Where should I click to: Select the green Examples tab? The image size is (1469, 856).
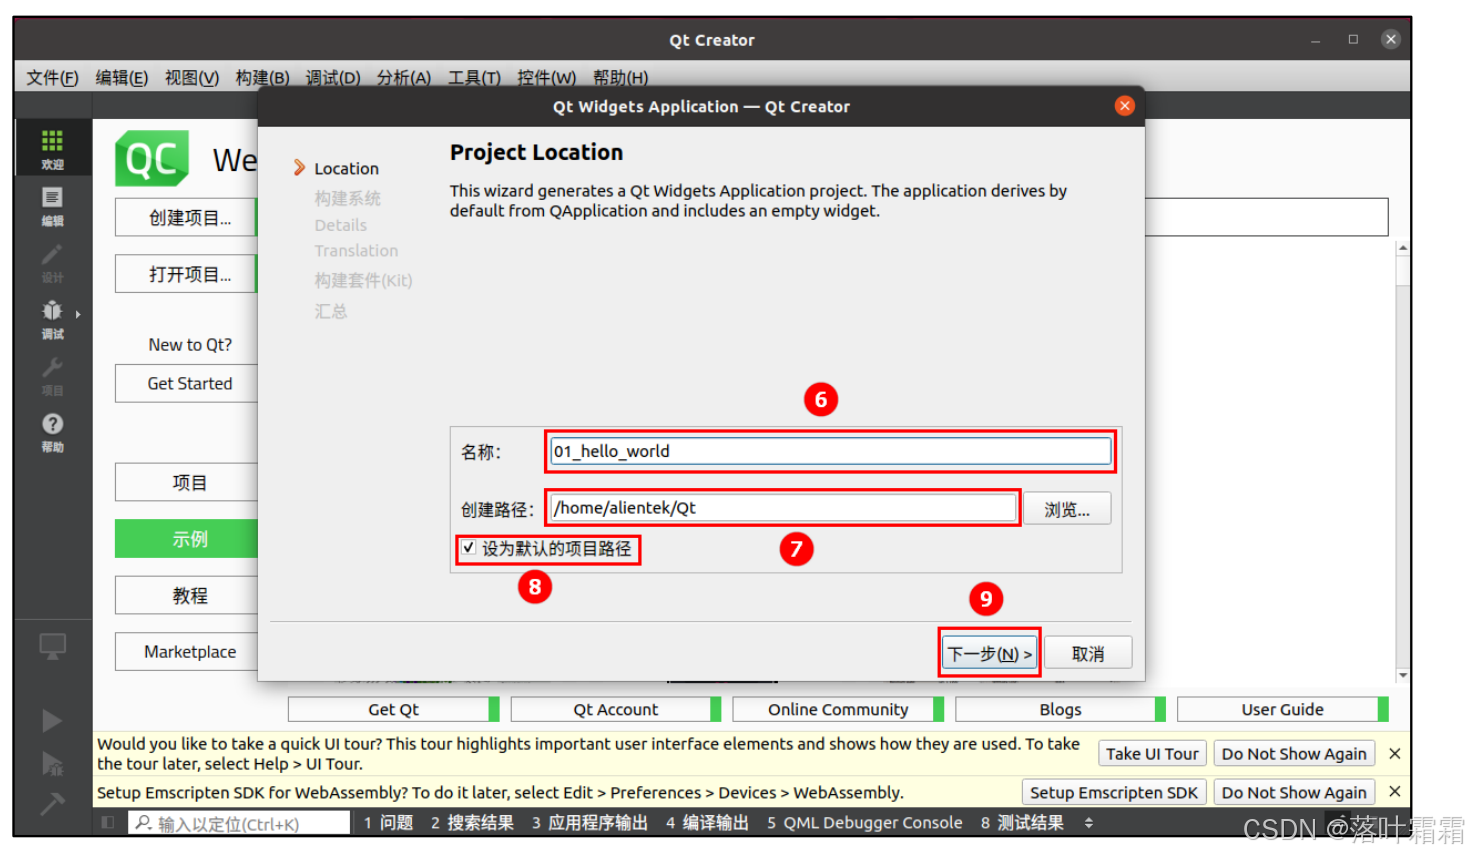coord(188,538)
